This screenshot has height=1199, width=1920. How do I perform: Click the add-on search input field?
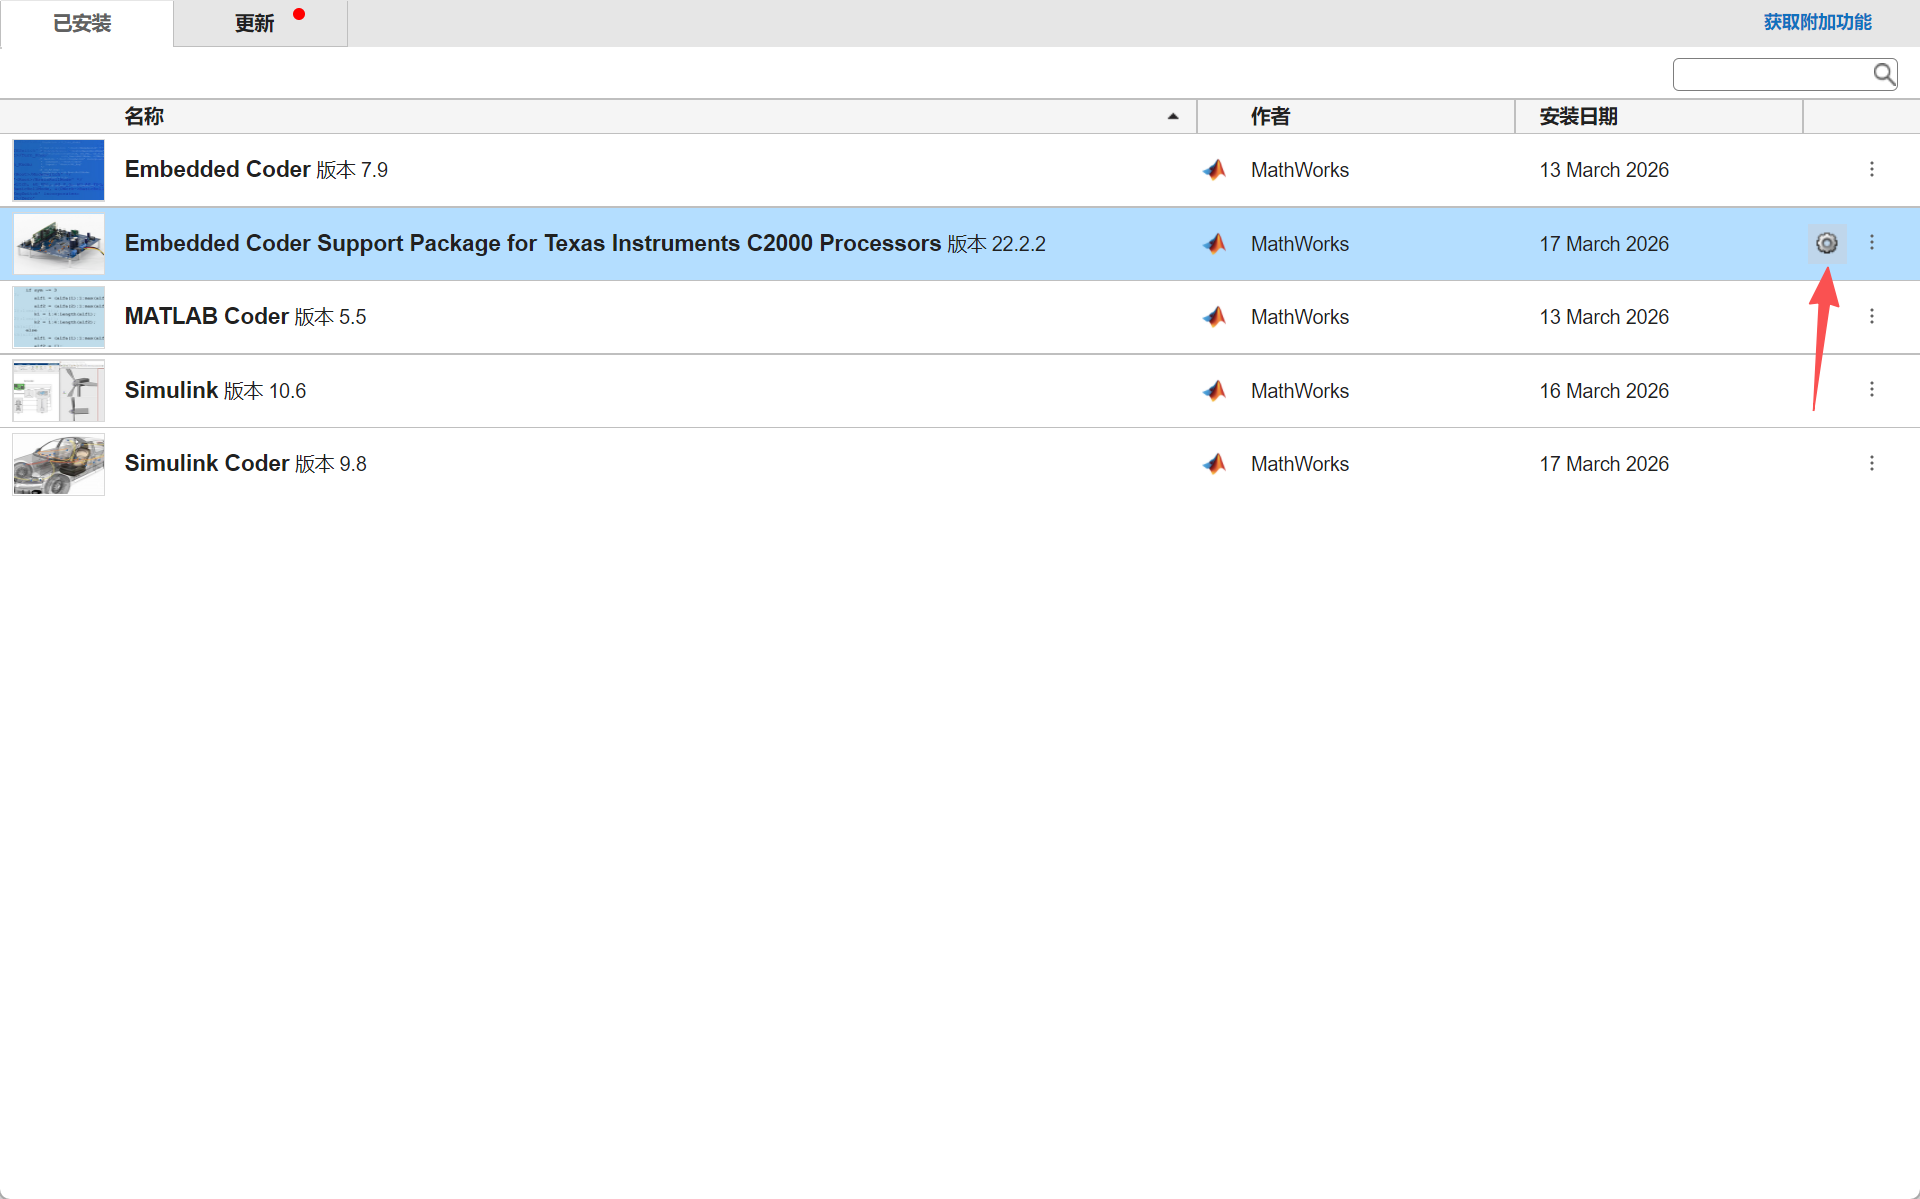tap(1770, 74)
